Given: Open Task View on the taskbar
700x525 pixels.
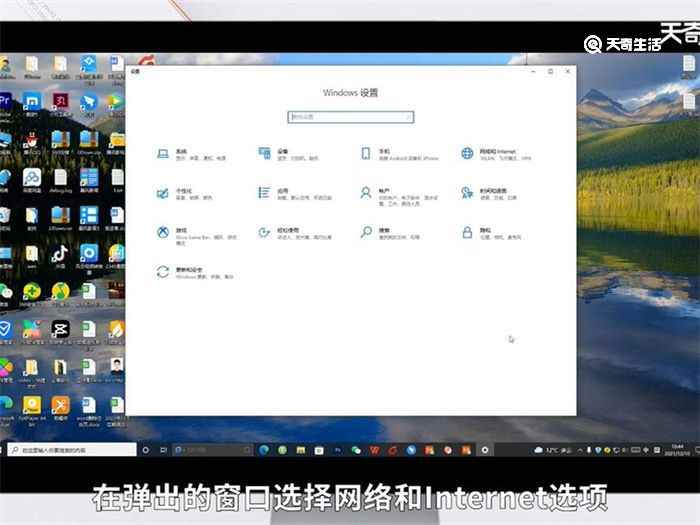Looking at the screenshot, I should [x=163, y=450].
